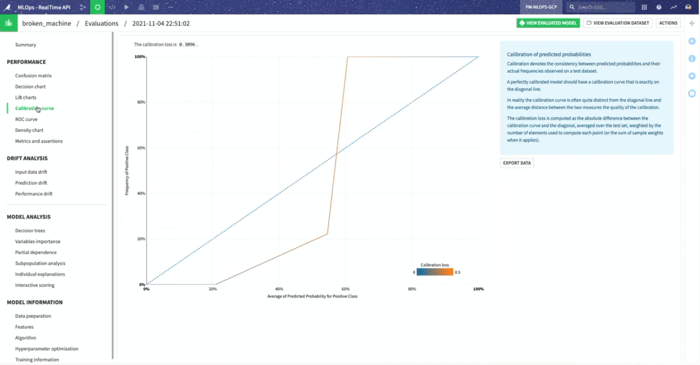This screenshot has height=365, width=700.
Task: Click the green analysis circle icon
Action: click(x=97, y=7)
